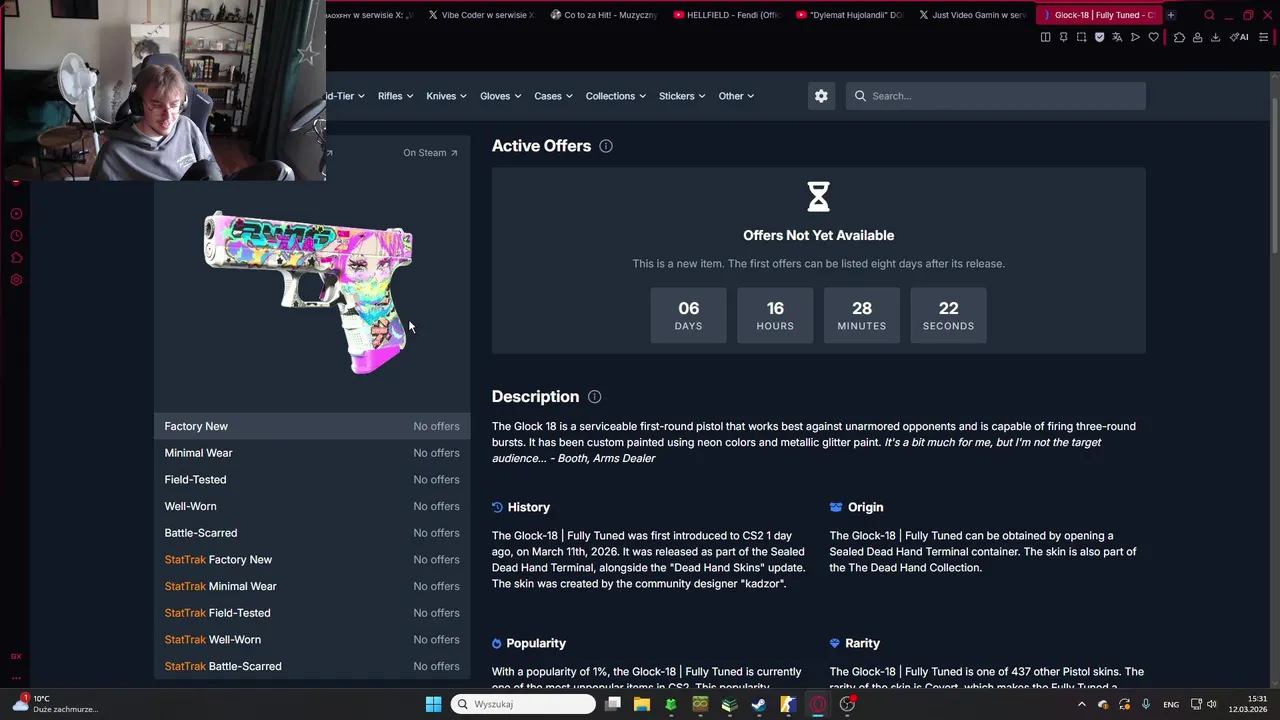Image resolution: width=1280 pixels, height=720 pixels.
Task: Open the extensions cube in browser toolbar
Action: coord(1179,37)
